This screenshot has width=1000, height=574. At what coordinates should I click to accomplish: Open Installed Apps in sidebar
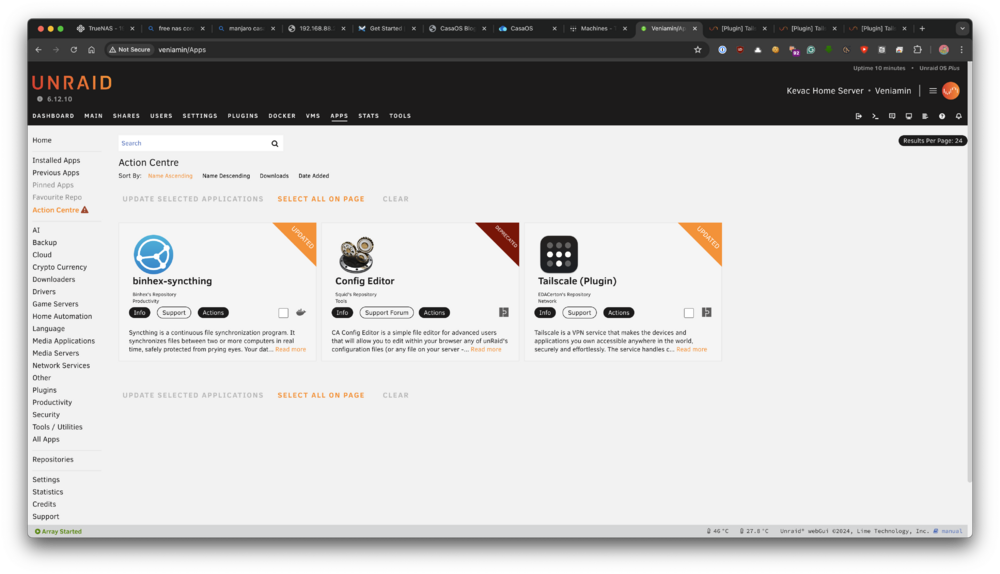tap(56, 161)
